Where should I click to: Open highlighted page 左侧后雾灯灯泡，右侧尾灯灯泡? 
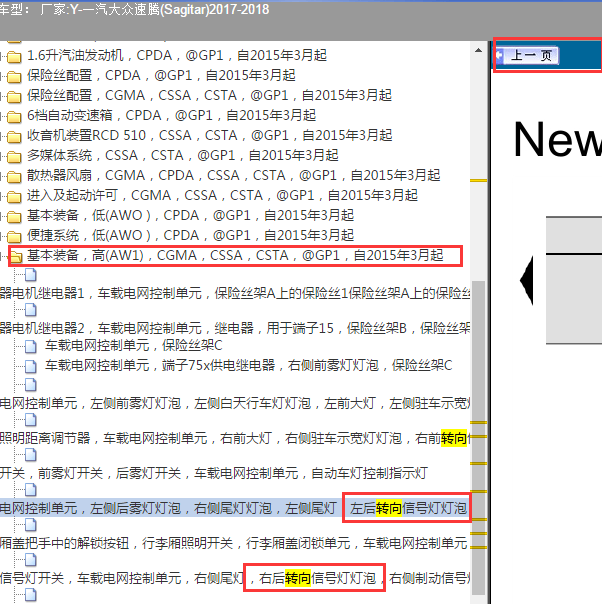[x=235, y=508]
